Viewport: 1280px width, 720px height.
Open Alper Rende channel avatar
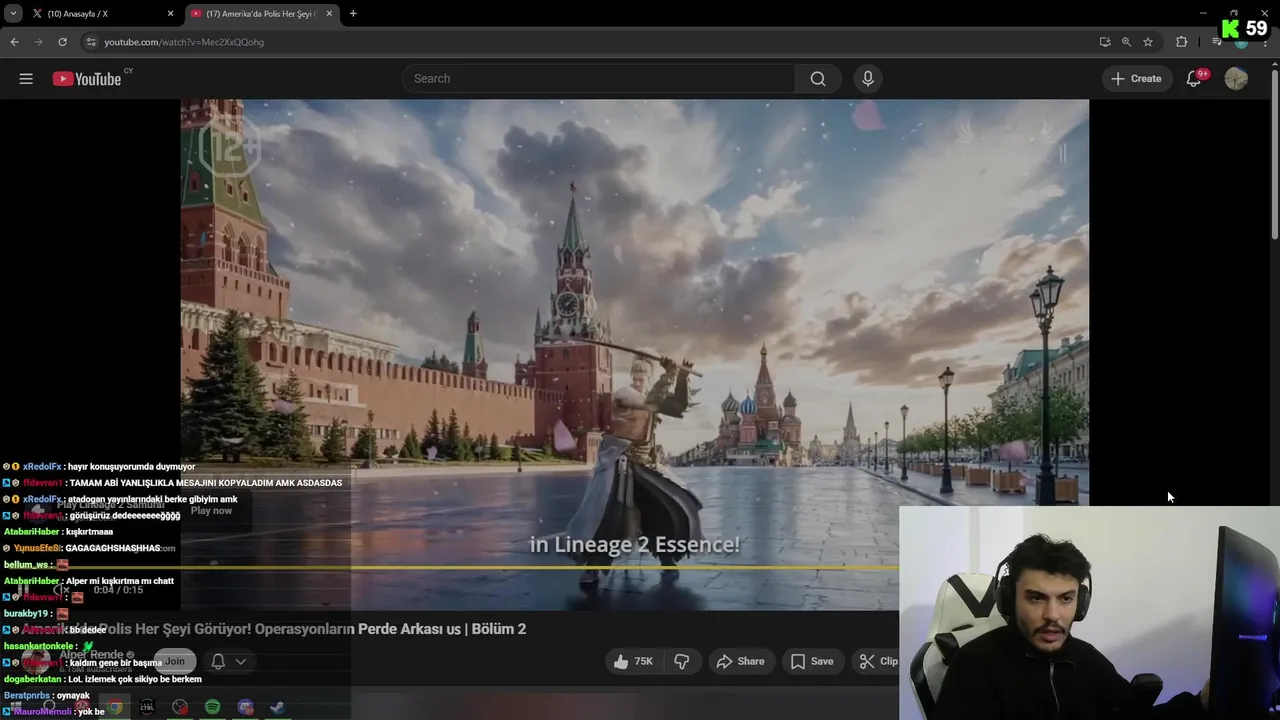(37, 661)
